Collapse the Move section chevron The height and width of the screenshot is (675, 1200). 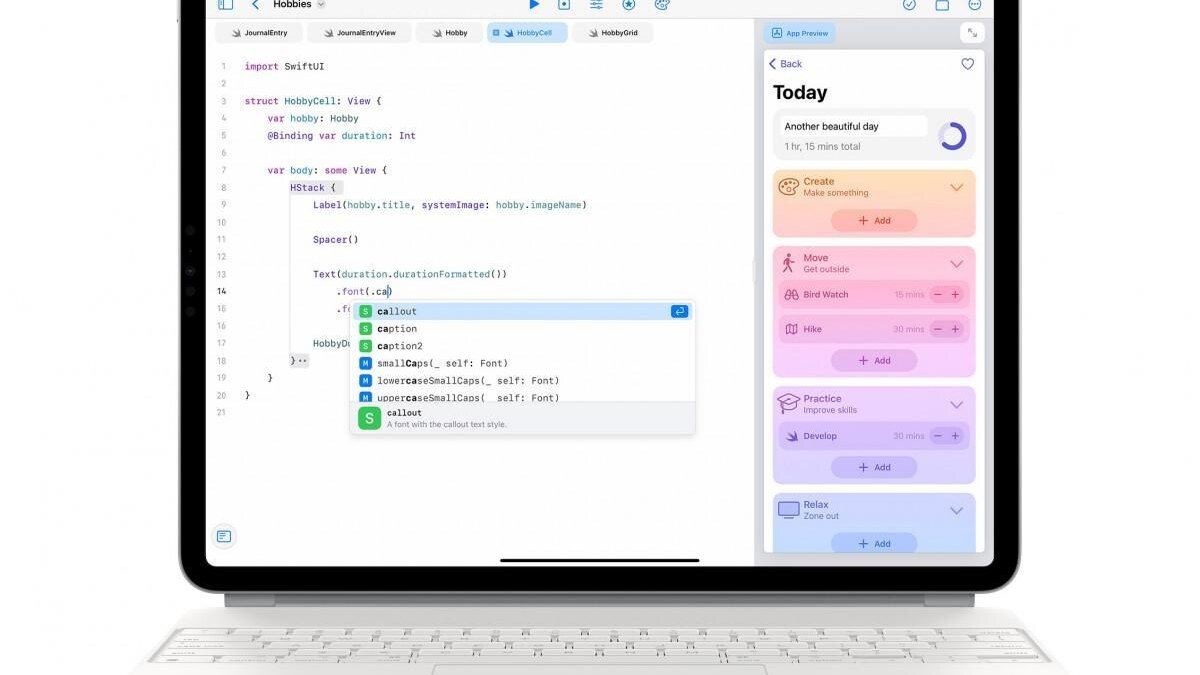[956, 264]
